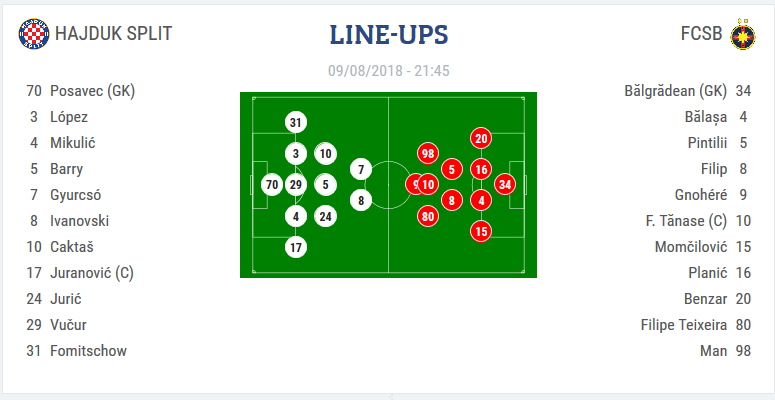Click red player marker 80 on pitch
The height and width of the screenshot is (400, 775).
coord(428,215)
